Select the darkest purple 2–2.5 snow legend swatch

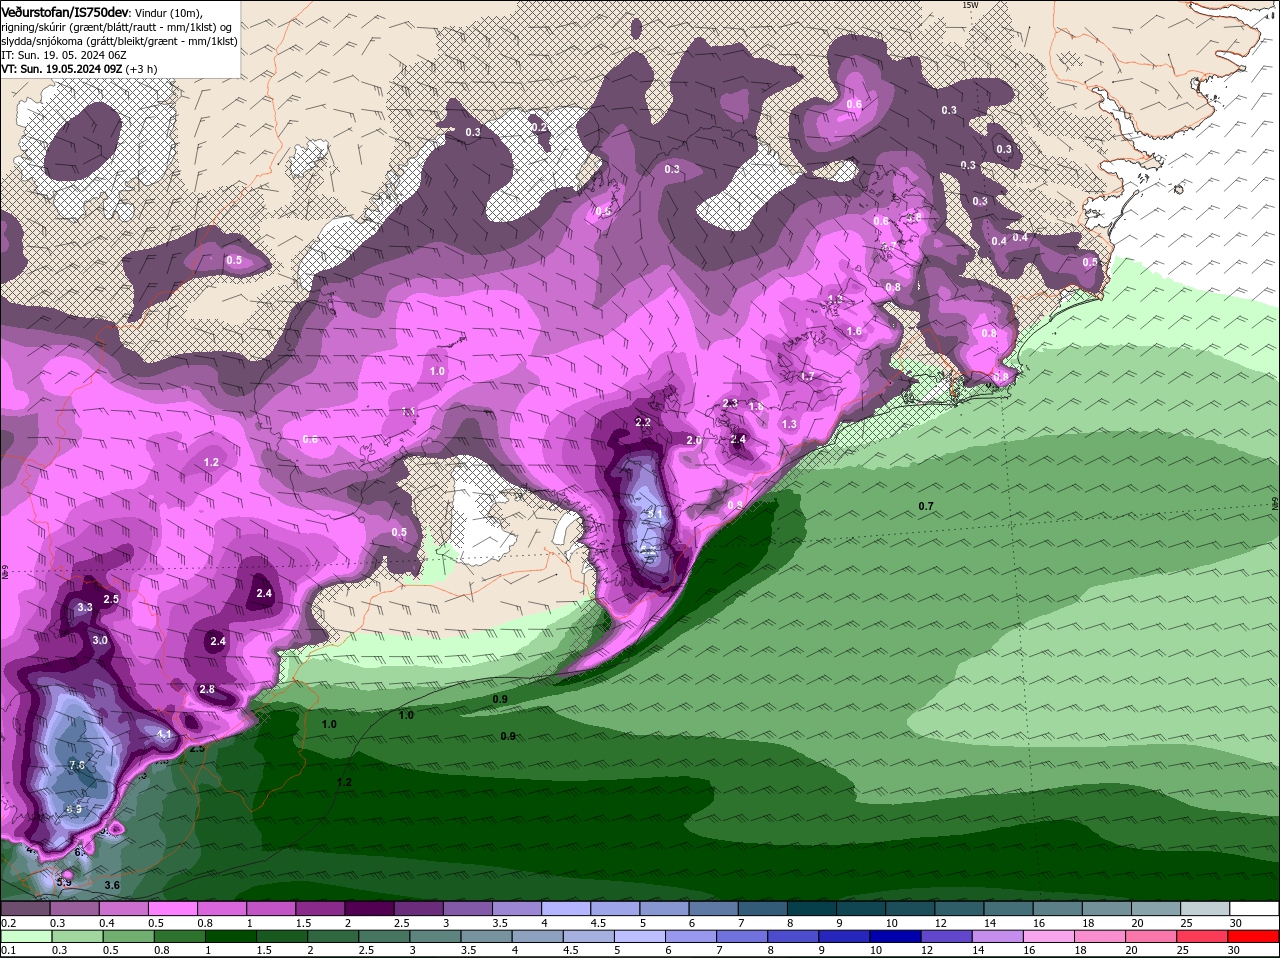click(x=369, y=909)
